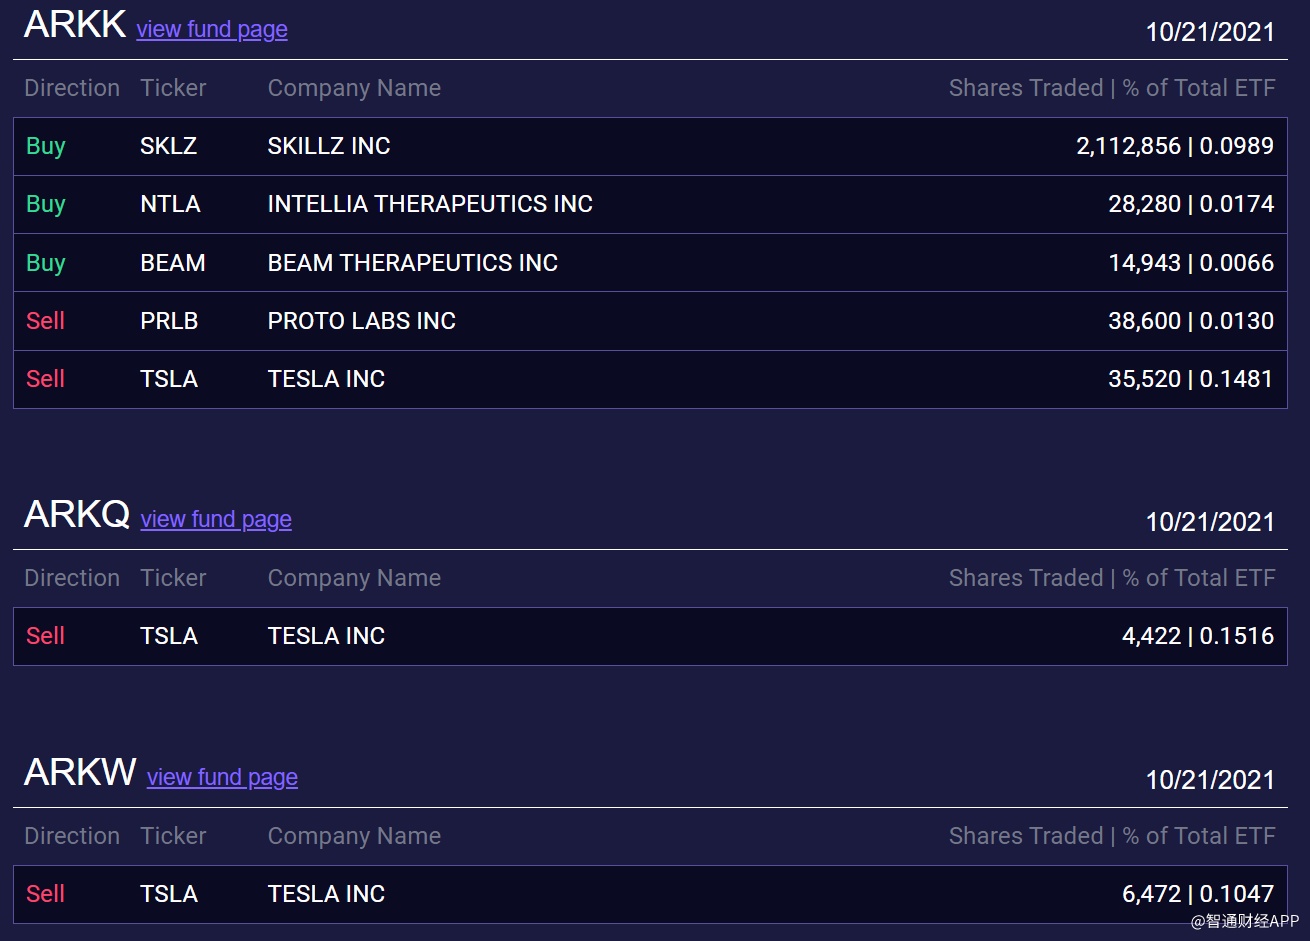
Task: Click the Ticker column header in the ARKQ table
Action: click(x=173, y=578)
